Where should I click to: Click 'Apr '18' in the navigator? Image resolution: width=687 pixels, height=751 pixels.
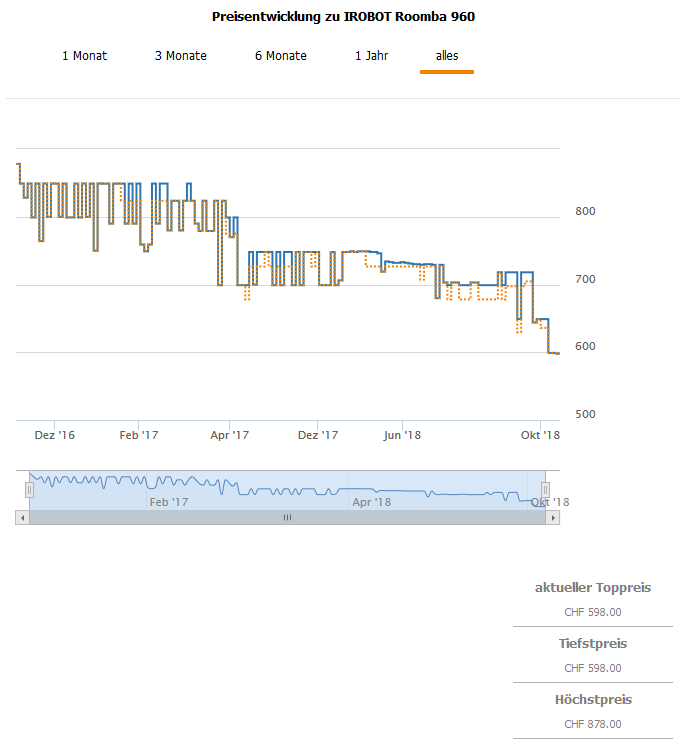tap(371, 502)
